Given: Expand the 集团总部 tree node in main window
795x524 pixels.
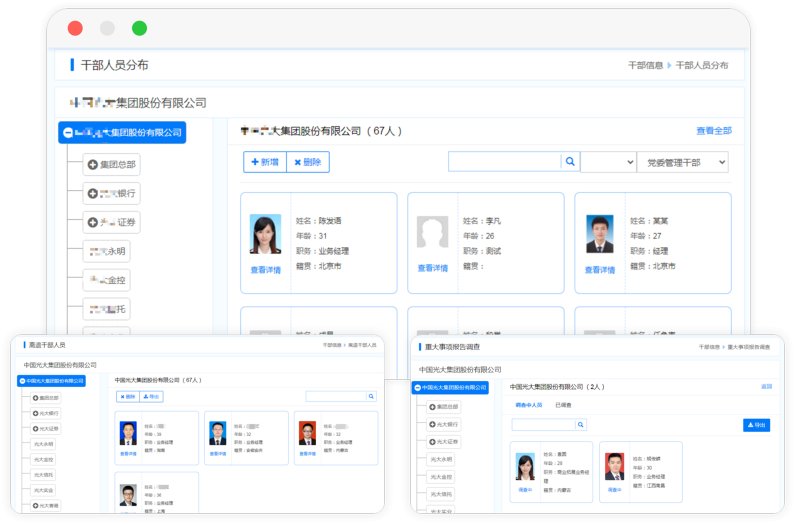Looking at the screenshot, I should pyautogui.click(x=92, y=165).
